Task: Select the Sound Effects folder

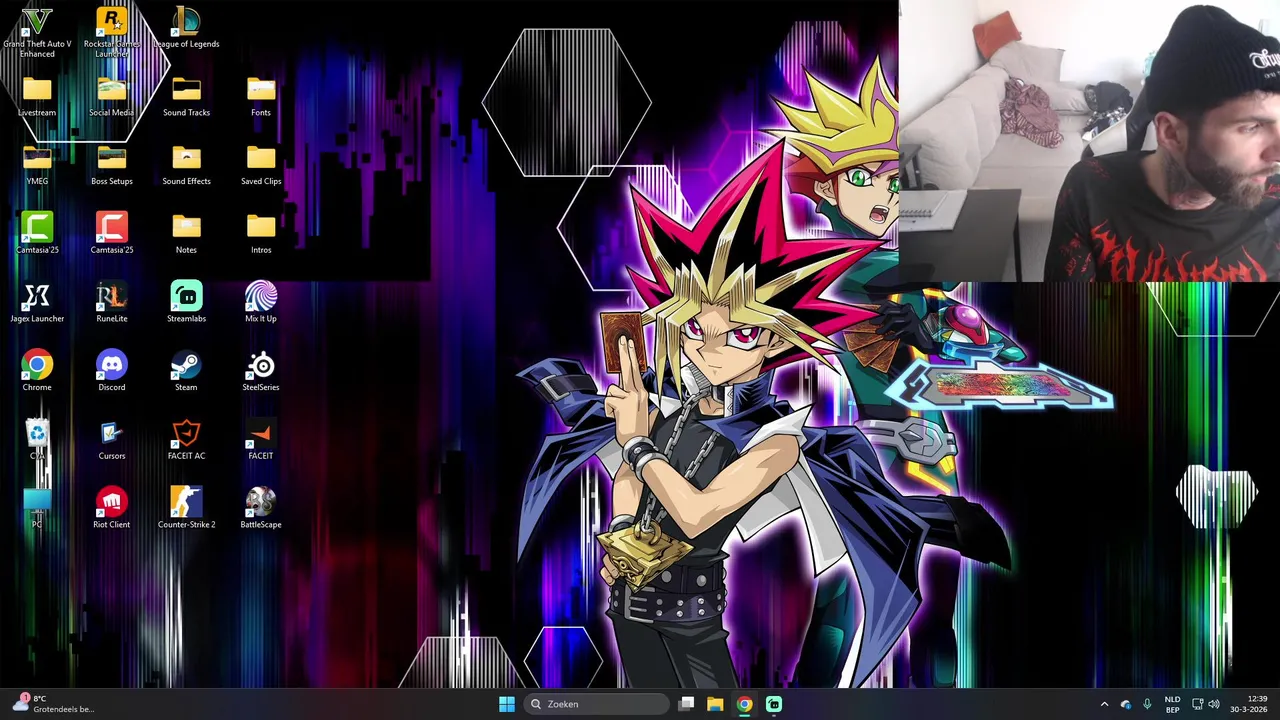Action: (186, 166)
